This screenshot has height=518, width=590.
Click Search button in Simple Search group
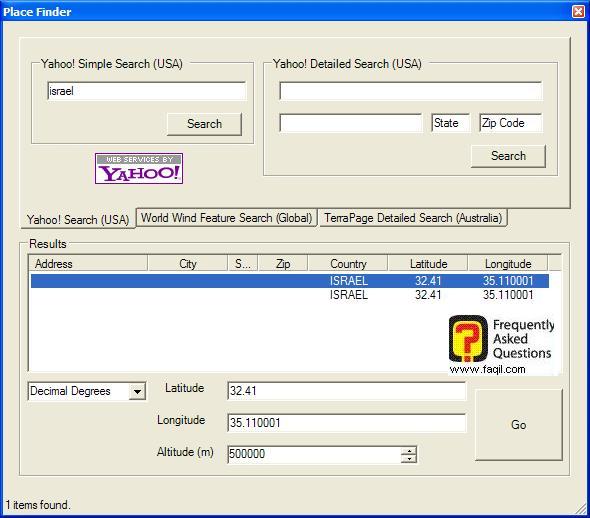tap(204, 124)
